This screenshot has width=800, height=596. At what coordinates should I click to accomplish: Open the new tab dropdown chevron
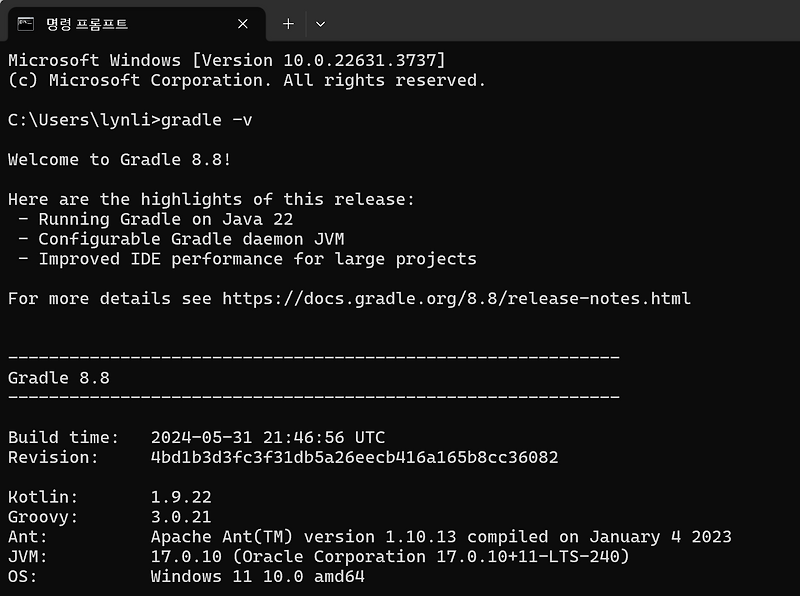[x=320, y=23]
